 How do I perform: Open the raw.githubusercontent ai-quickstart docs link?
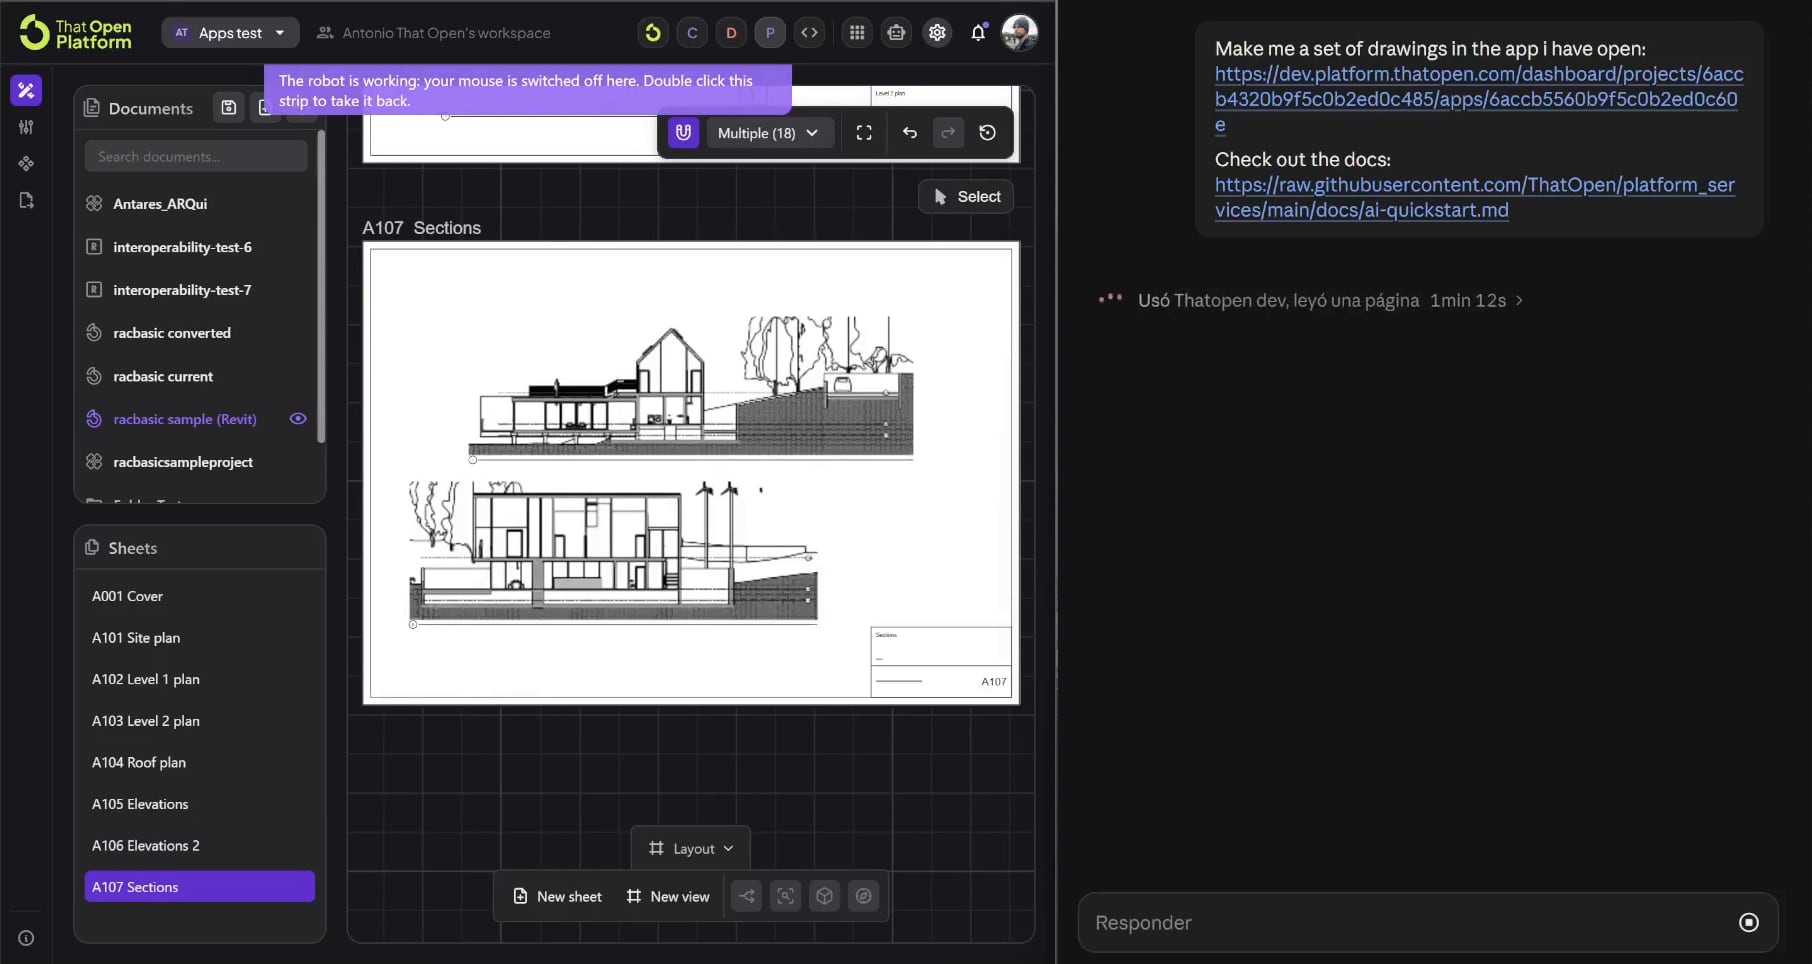(1474, 197)
